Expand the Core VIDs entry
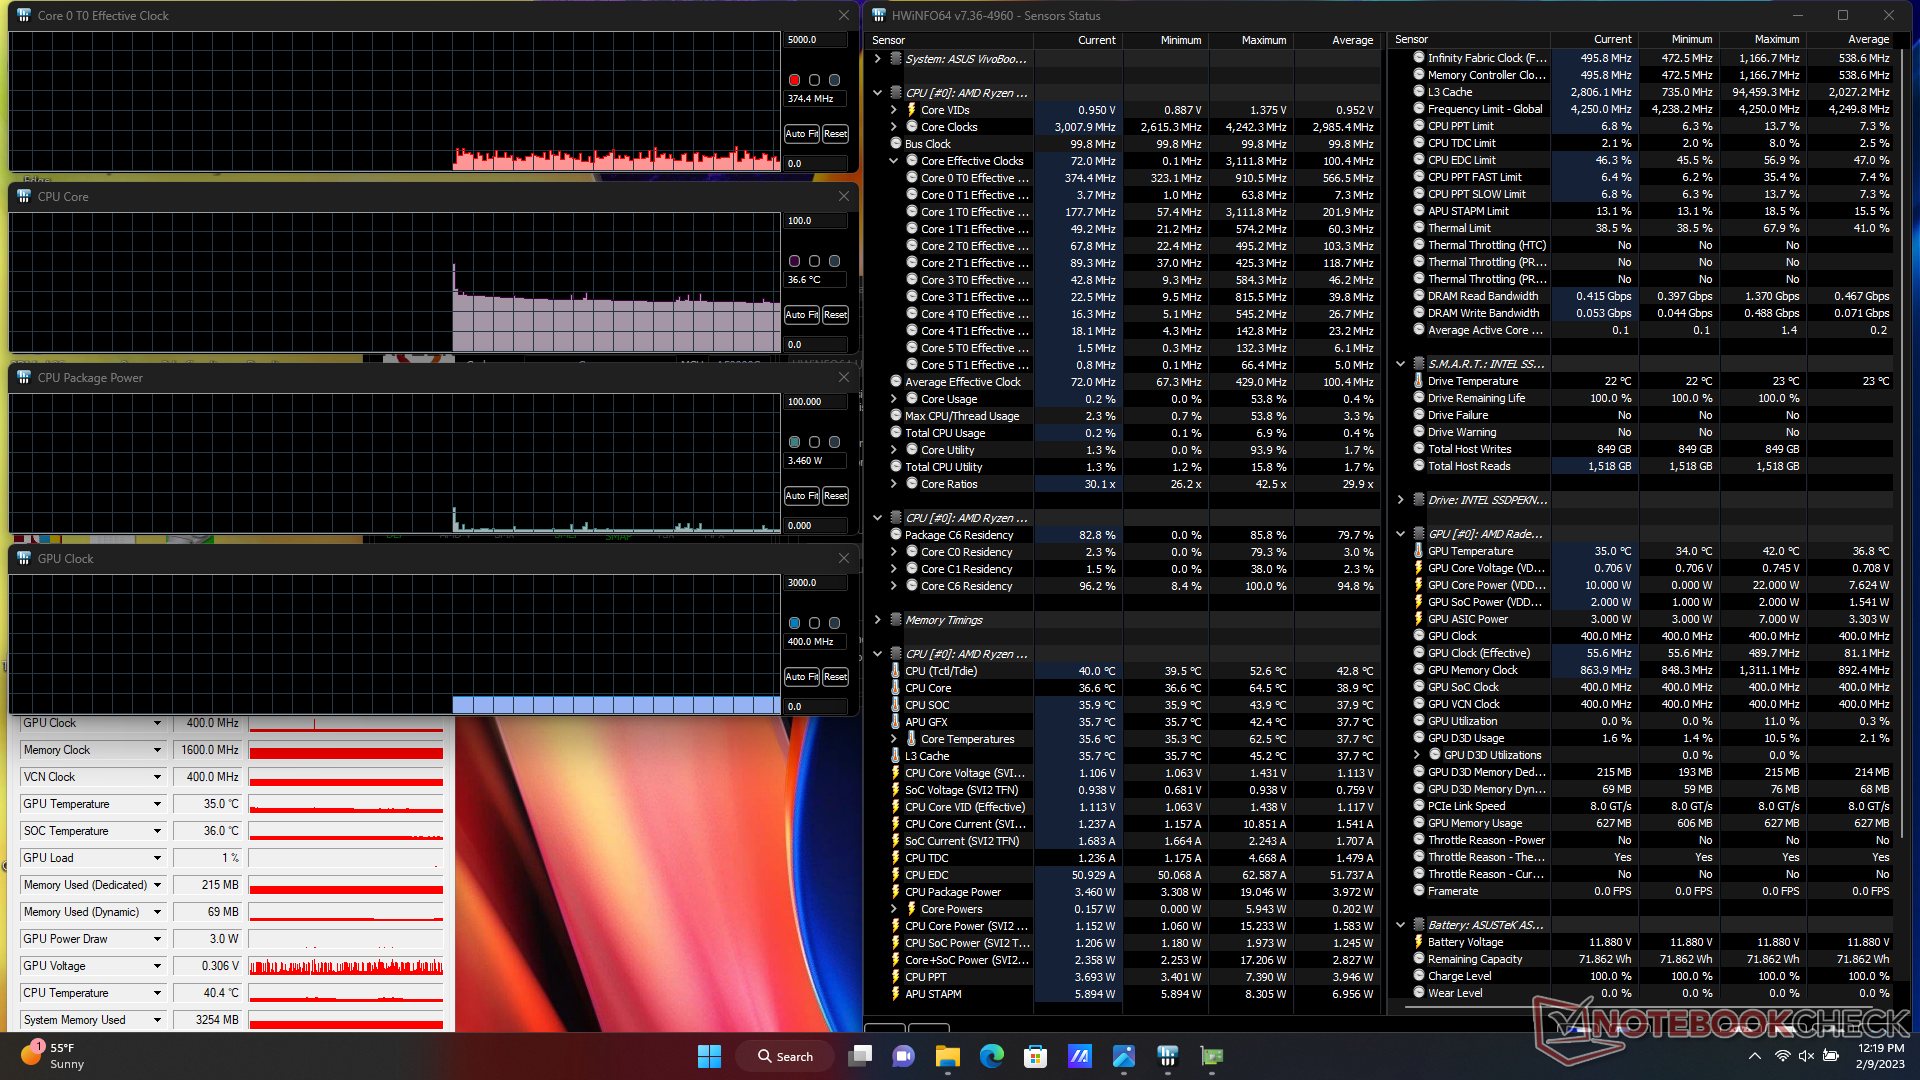The width and height of the screenshot is (1920, 1080). [x=894, y=110]
